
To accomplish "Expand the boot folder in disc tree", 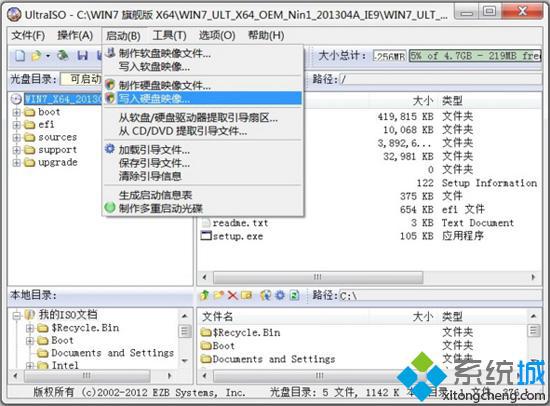I will 16,112.
